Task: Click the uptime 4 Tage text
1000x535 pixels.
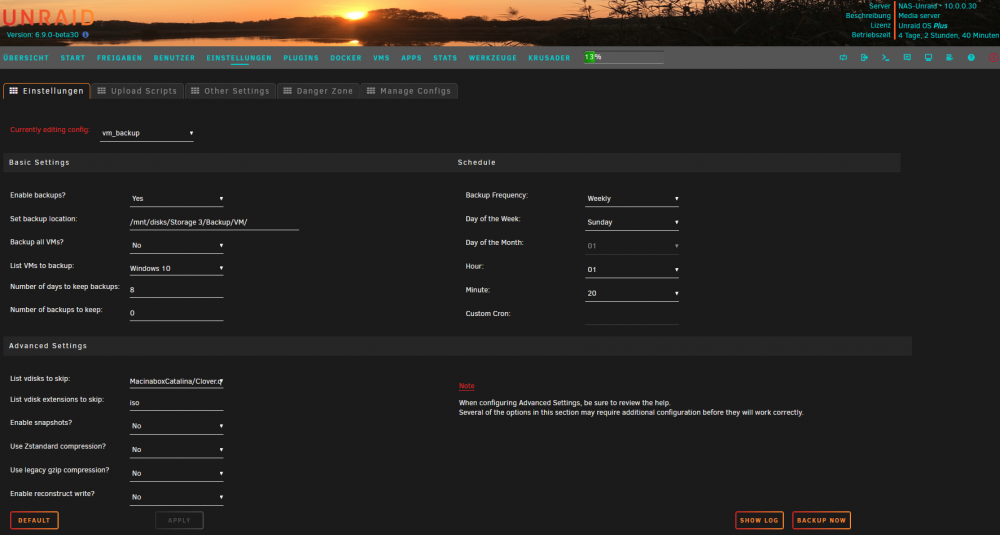Action: pyautogui.click(x=948, y=36)
